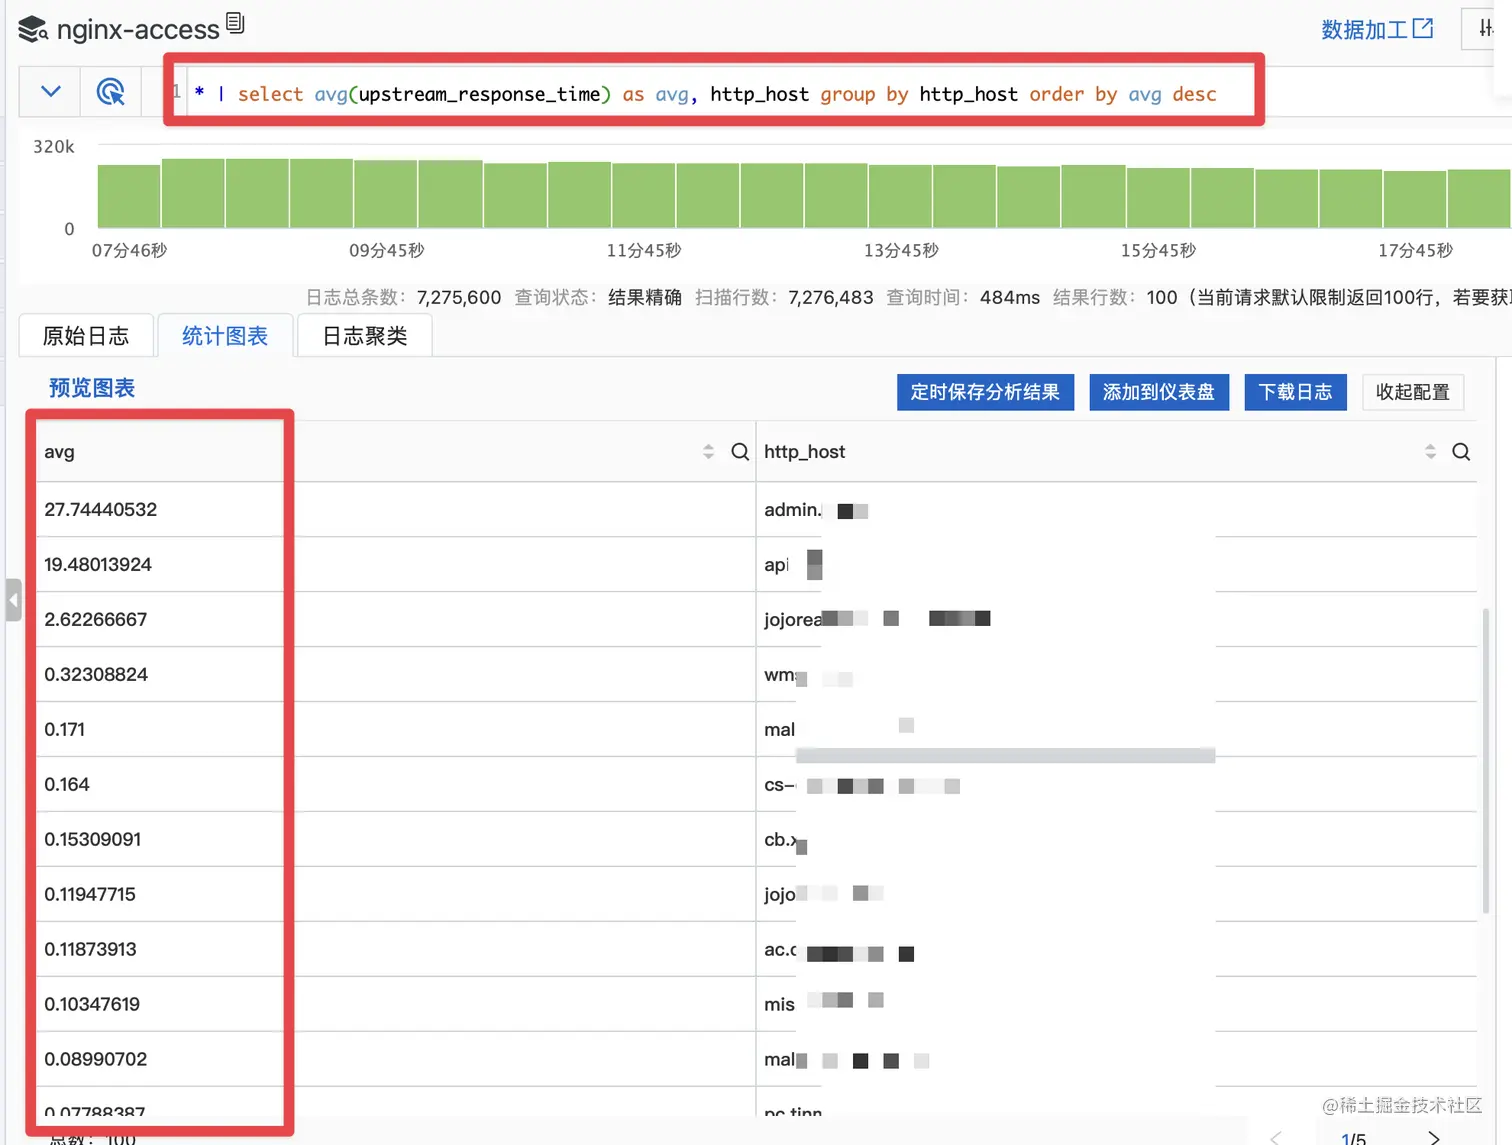Select value 27.74440532
The height and width of the screenshot is (1145, 1512).
(100, 510)
